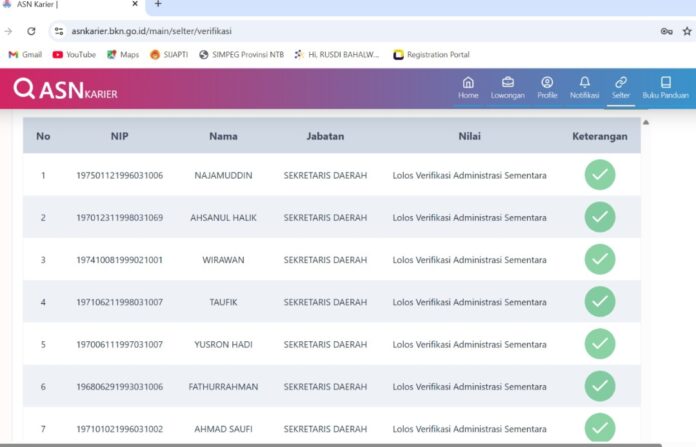
Task: Go to Profile page icon
Action: click(x=547, y=83)
